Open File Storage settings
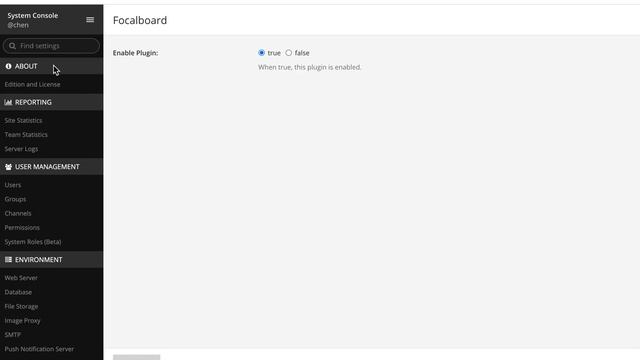This screenshot has height=360, width=640. coord(21,307)
